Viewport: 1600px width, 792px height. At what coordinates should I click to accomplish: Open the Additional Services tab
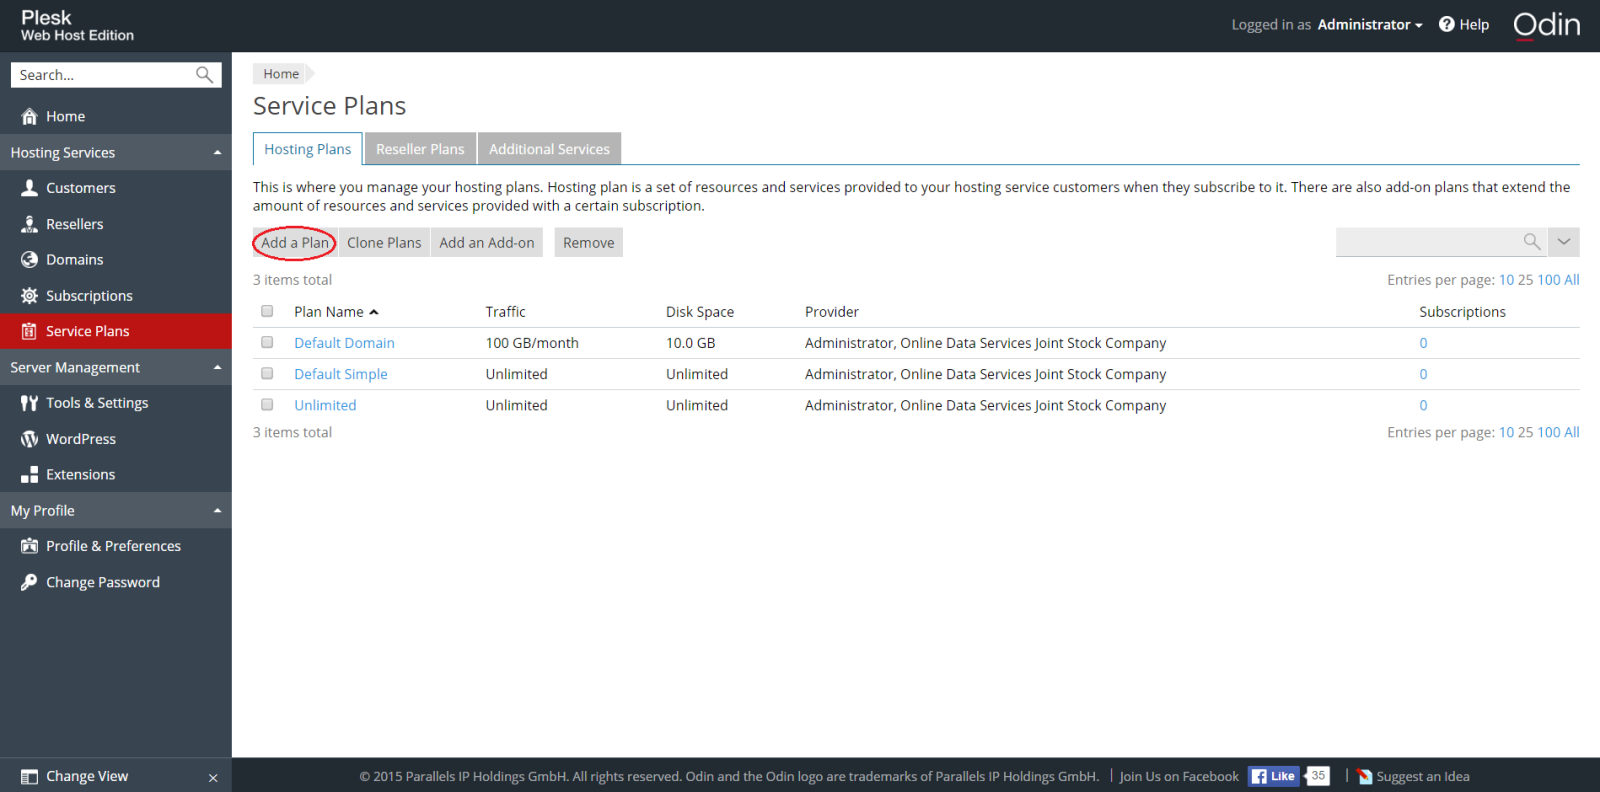549,149
